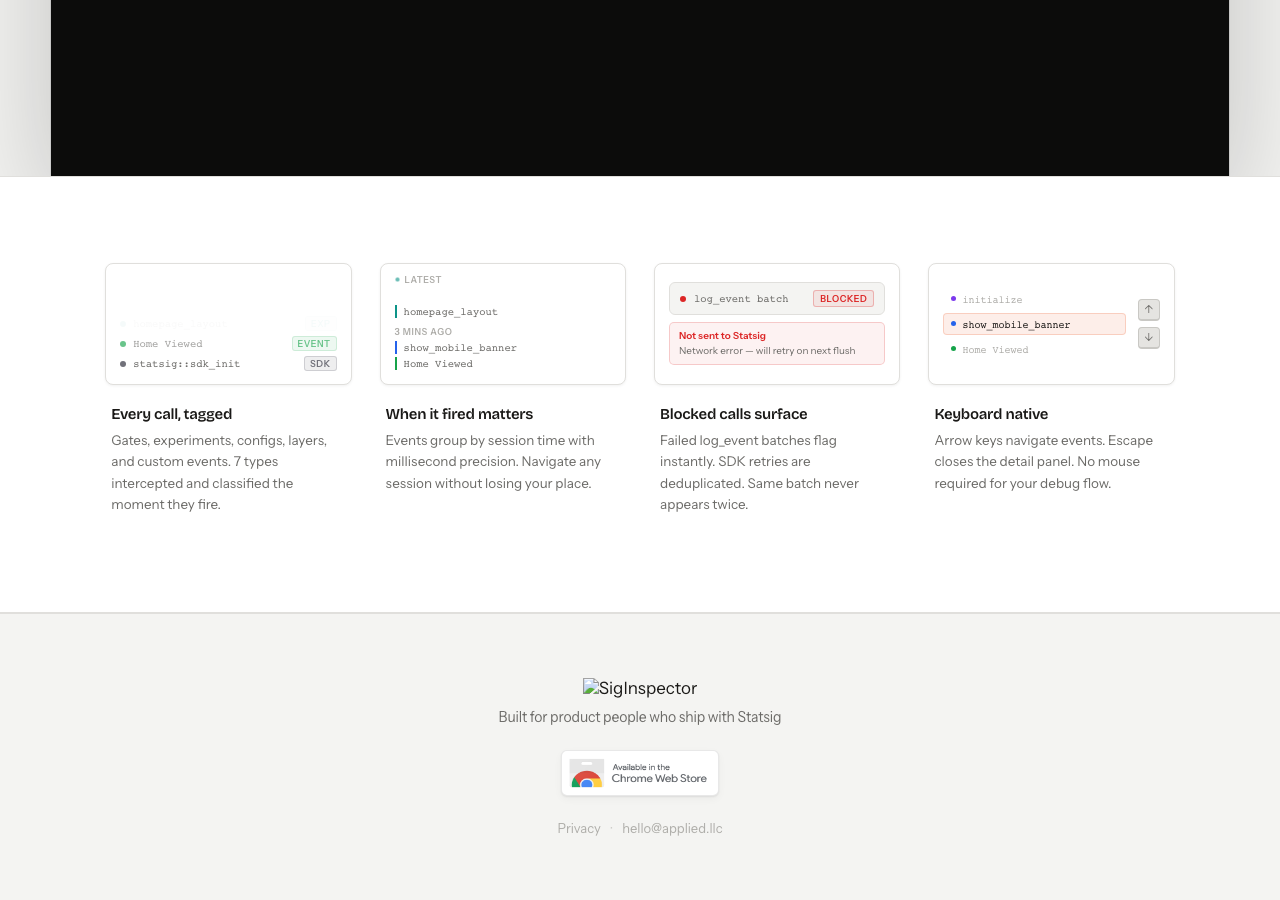1280x900 pixels.
Task: Select the LATEST section header
Action: click(x=418, y=279)
